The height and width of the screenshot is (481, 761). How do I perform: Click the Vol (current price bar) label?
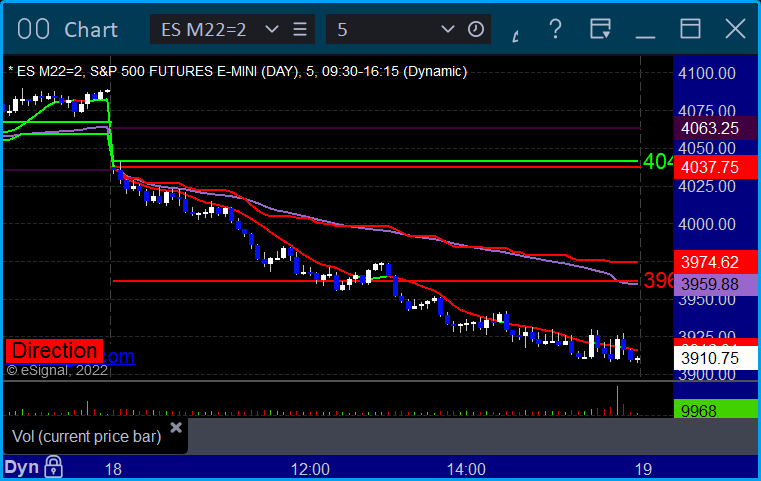86,436
